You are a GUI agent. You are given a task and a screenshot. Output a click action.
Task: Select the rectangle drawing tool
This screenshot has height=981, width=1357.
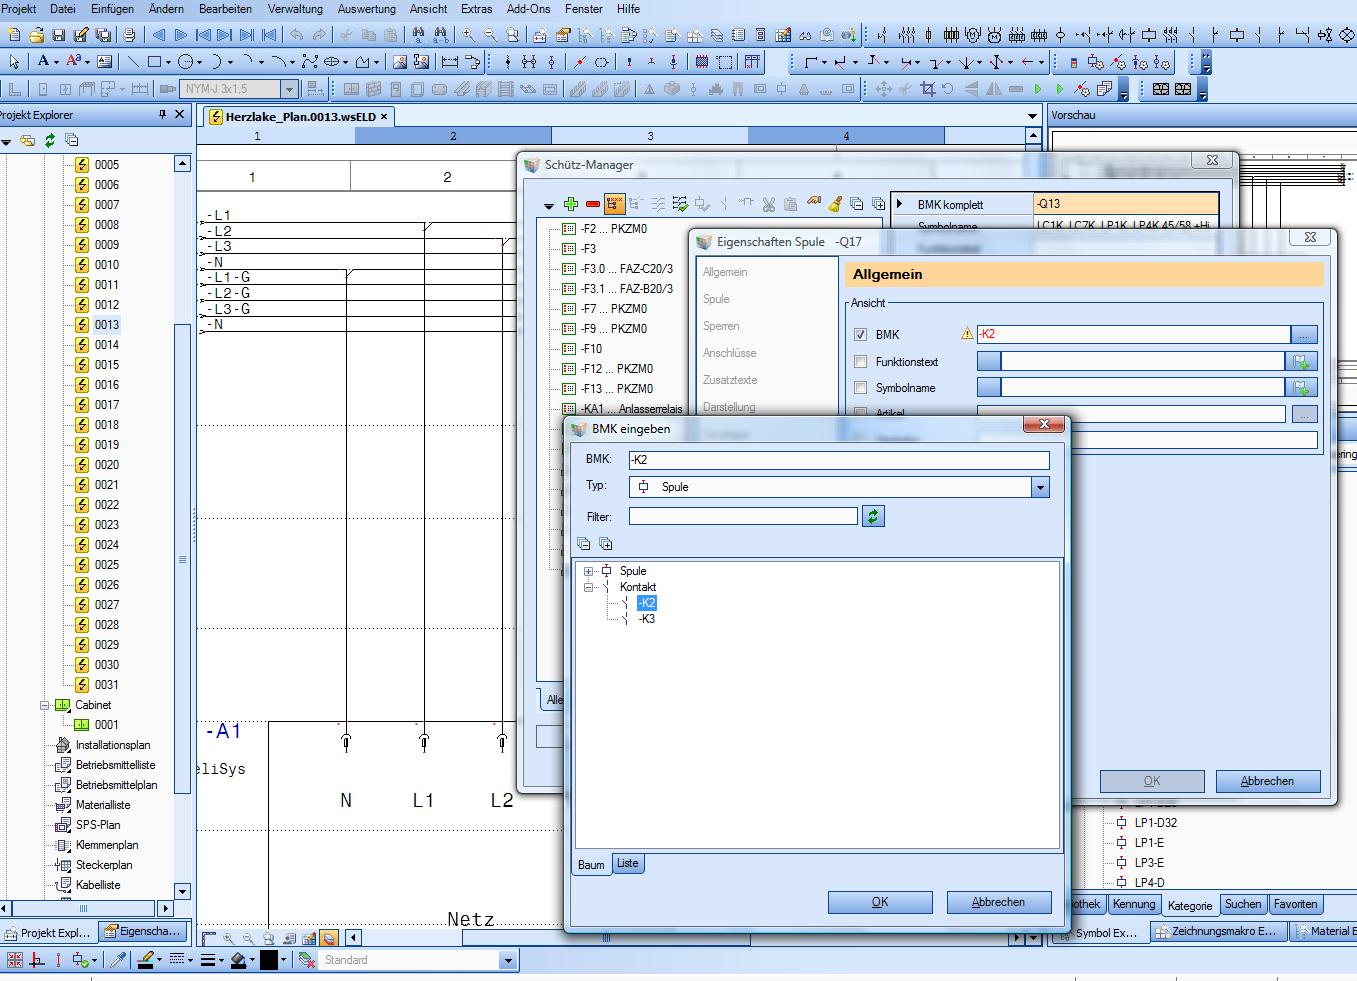[x=154, y=62]
